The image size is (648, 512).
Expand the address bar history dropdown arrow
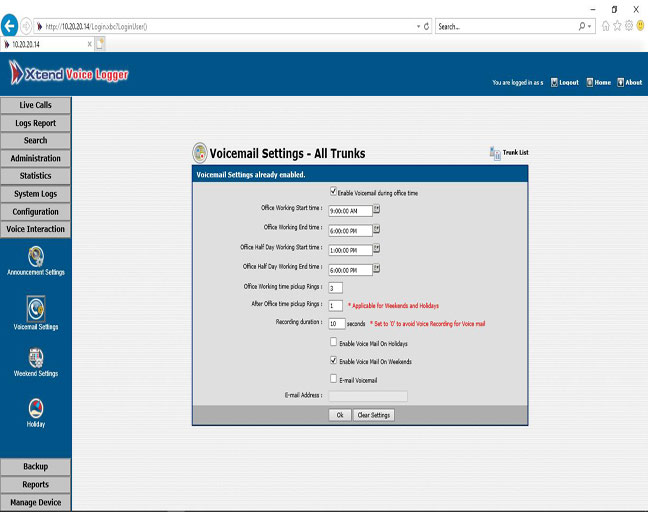(x=418, y=26)
